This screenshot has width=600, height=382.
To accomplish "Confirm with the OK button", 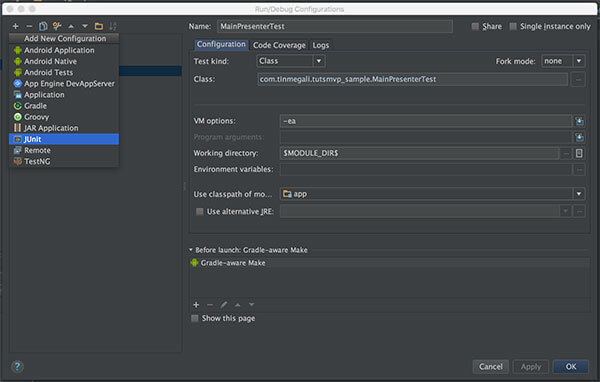I will 571,367.
